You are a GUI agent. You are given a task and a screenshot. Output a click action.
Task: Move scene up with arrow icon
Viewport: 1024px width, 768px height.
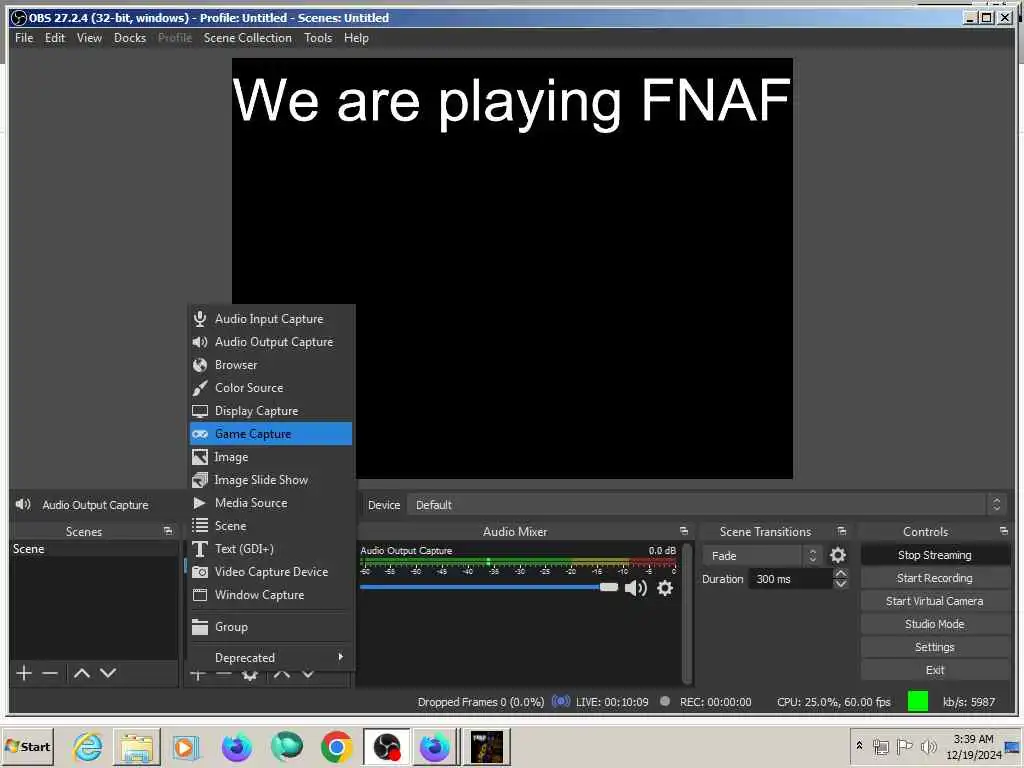coord(82,673)
